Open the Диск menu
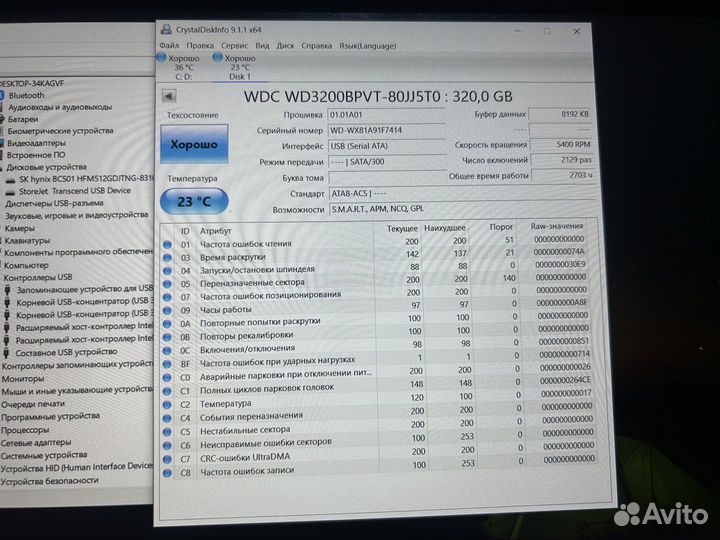 click(285, 45)
